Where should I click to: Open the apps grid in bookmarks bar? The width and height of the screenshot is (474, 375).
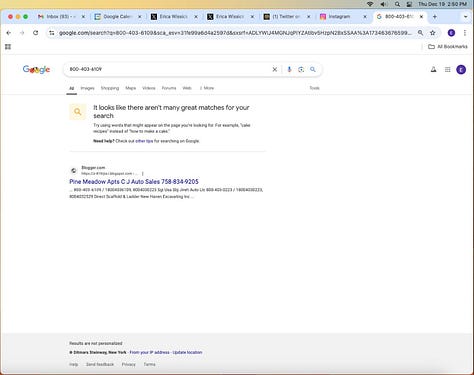(x=8, y=47)
